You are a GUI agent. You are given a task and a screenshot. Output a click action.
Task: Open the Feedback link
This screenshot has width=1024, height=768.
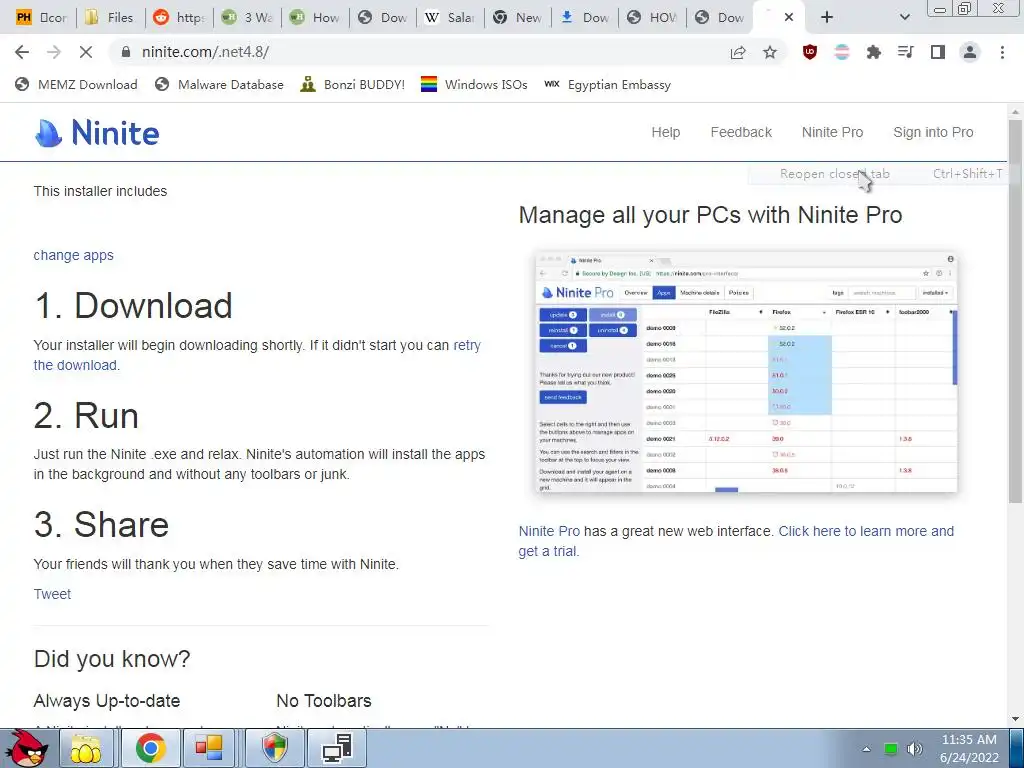pyautogui.click(x=741, y=132)
